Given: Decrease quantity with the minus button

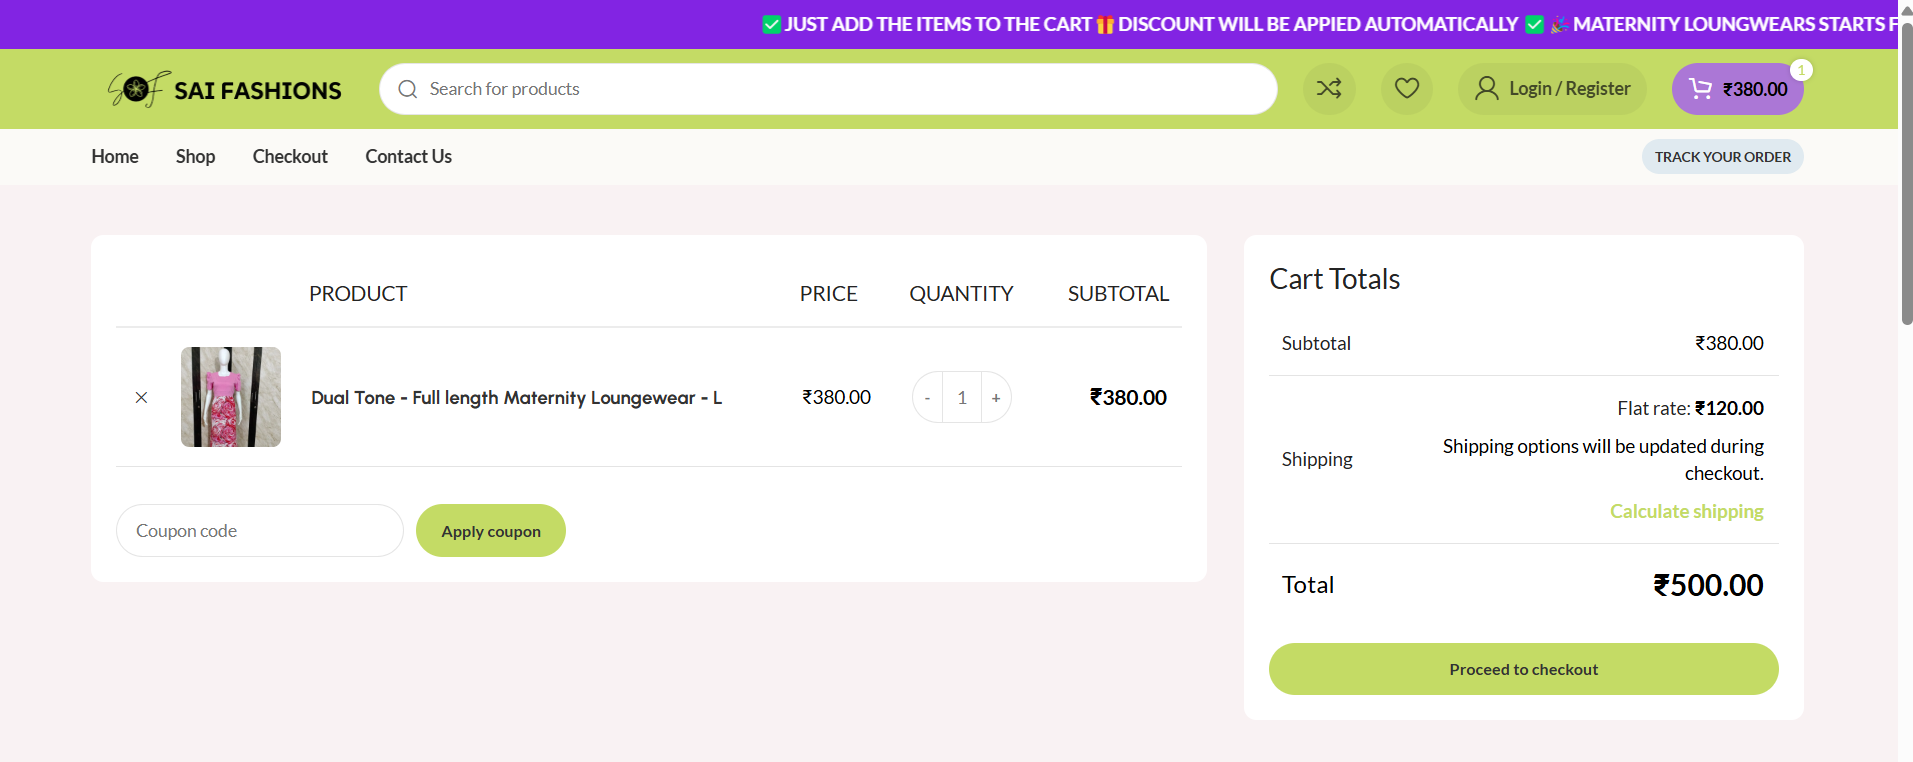Looking at the screenshot, I should tap(927, 397).
